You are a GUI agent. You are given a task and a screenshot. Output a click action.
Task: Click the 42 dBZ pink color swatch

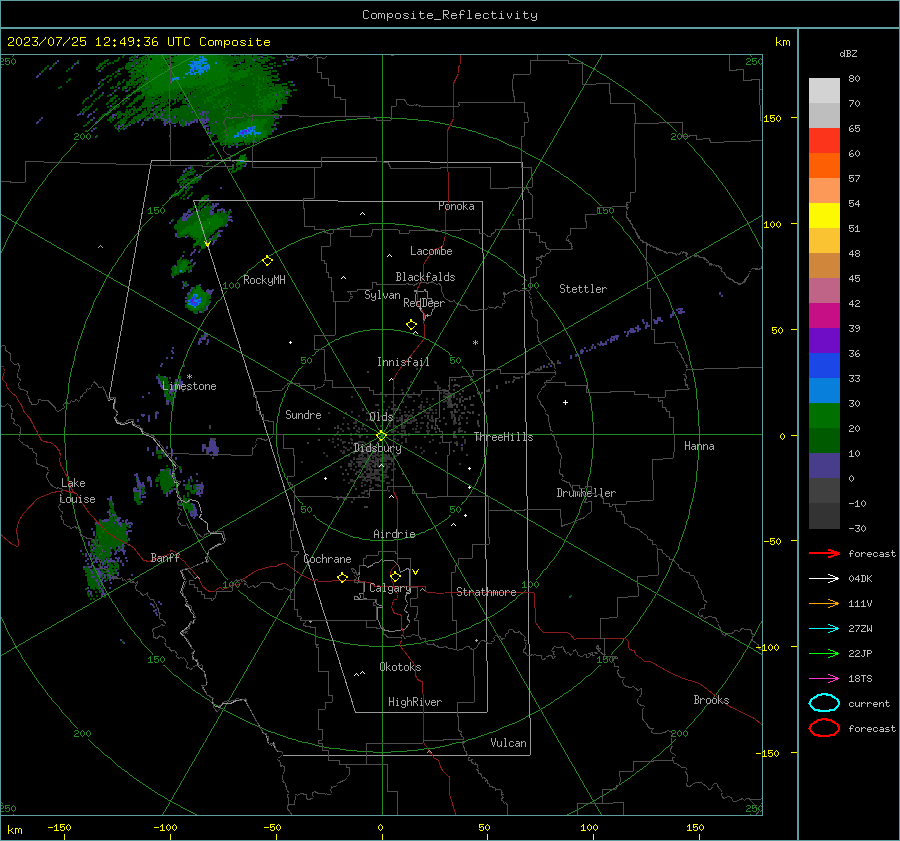pyautogui.click(x=824, y=290)
